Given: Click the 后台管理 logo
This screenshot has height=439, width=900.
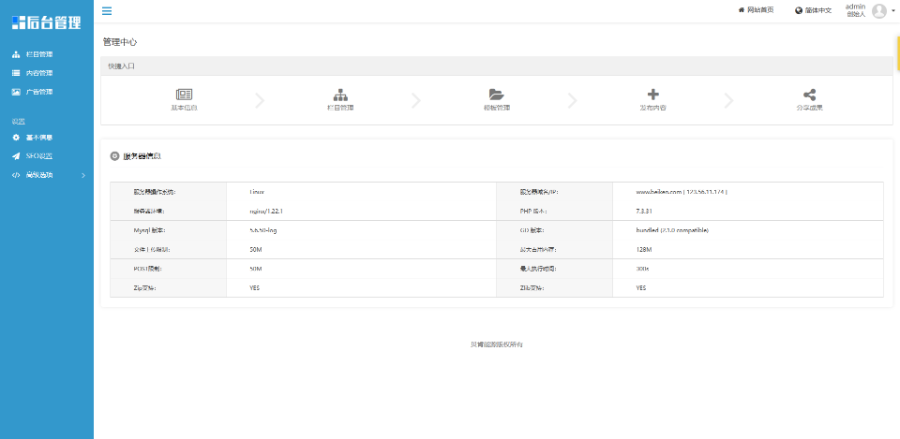Looking at the screenshot, I should click(x=46, y=23).
